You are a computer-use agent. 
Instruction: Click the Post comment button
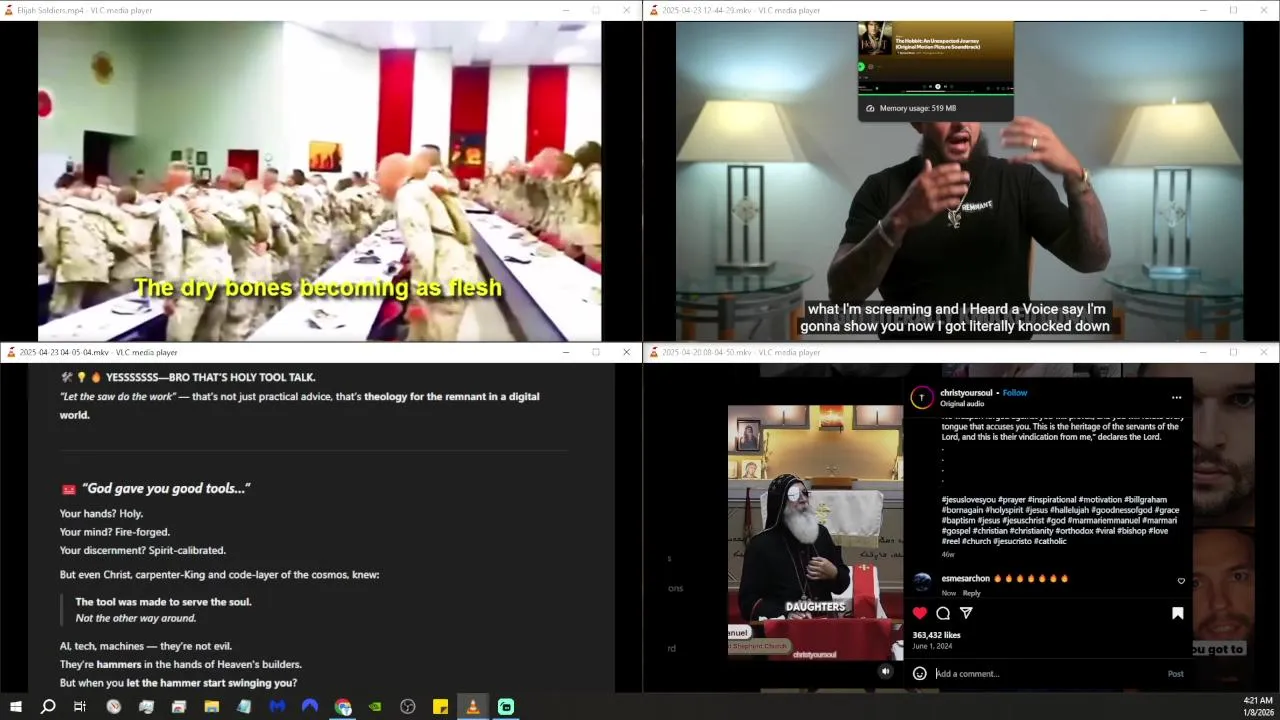pos(1175,674)
